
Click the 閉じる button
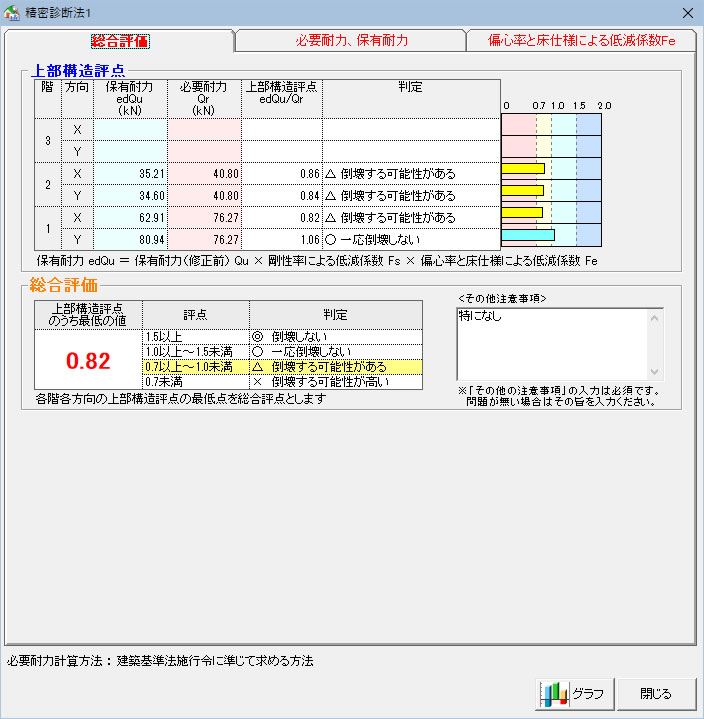coord(656,694)
